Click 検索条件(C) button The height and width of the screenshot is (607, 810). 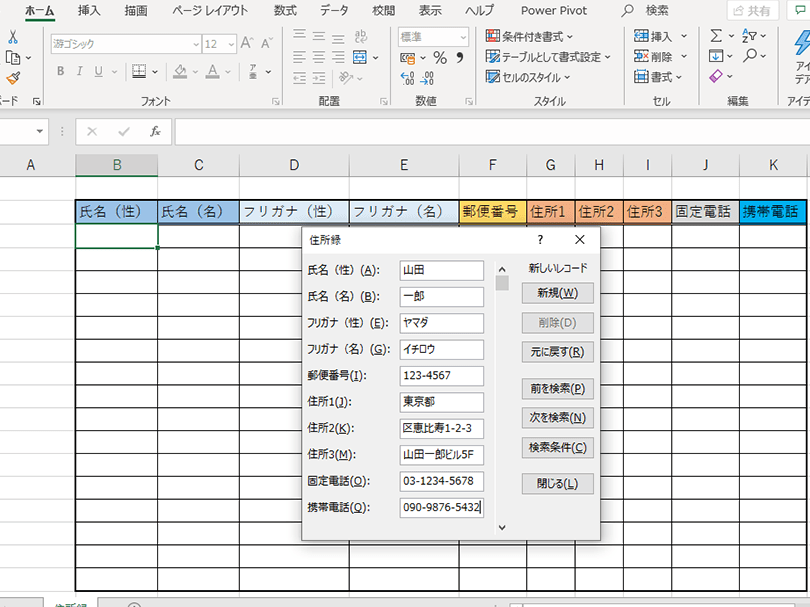click(x=557, y=447)
